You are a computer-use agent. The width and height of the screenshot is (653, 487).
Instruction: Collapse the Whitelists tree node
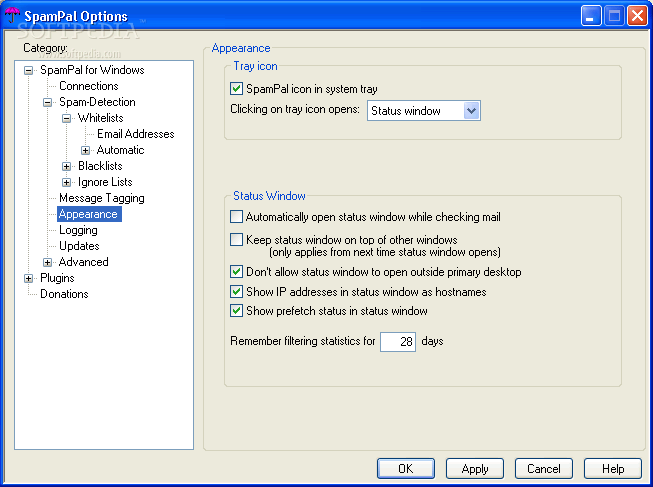point(66,118)
